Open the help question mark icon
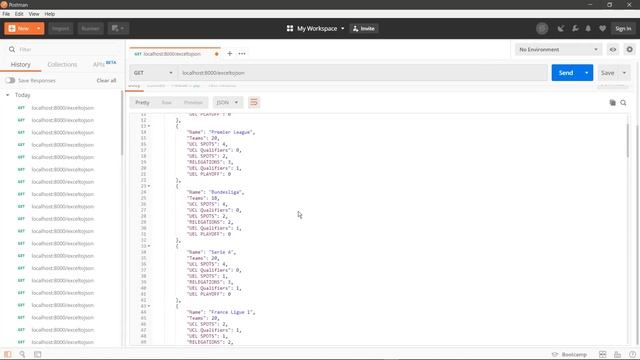The width and height of the screenshot is (640, 360). pyautogui.click(x=632, y=354)
